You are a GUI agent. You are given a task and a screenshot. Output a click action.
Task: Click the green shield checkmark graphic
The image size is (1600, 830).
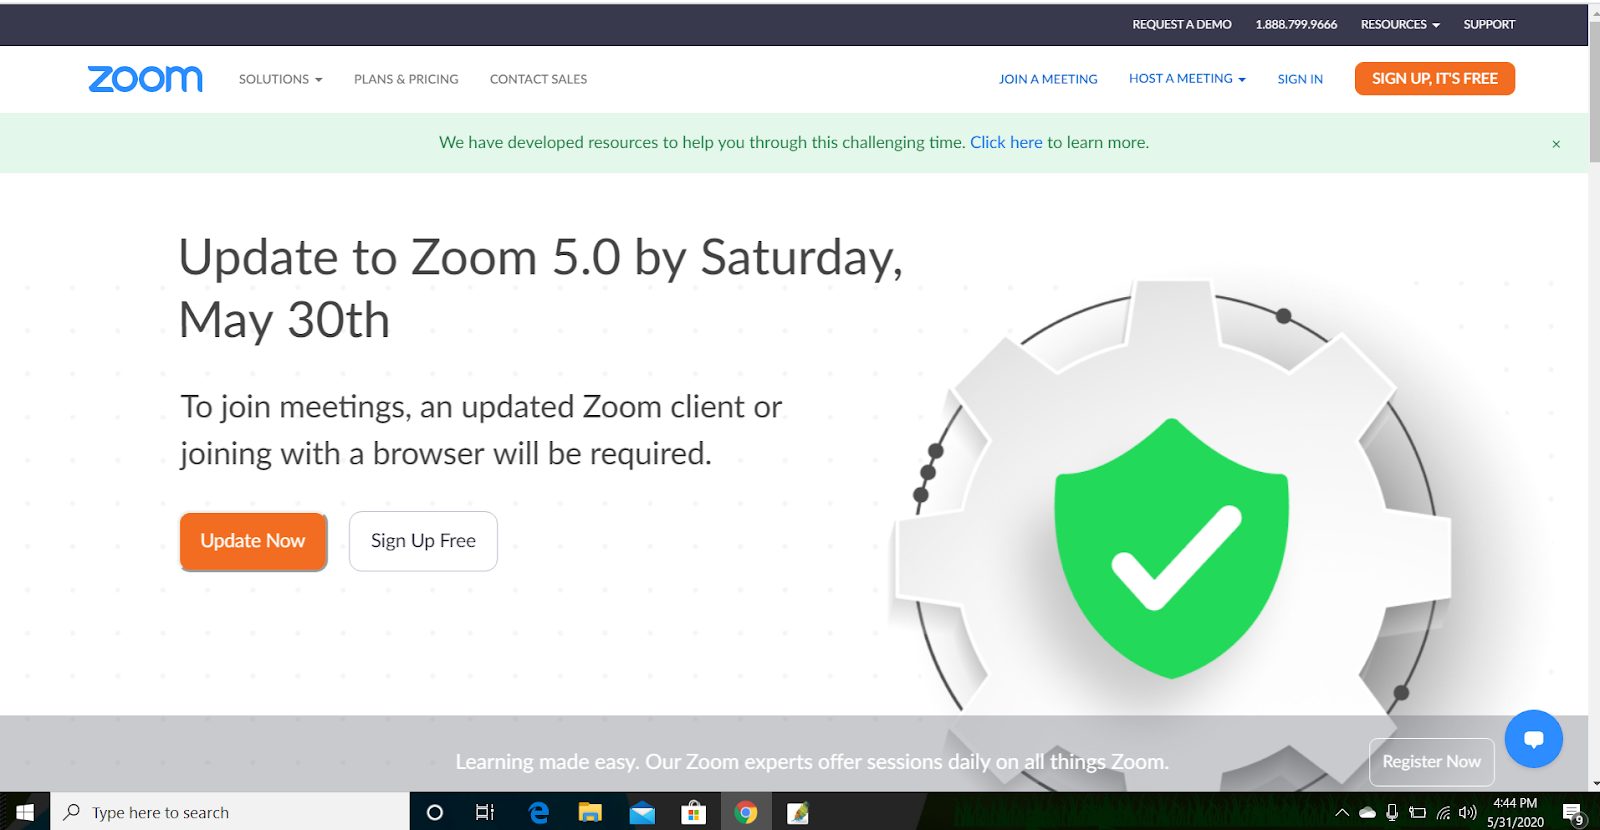coord(1171,548)
